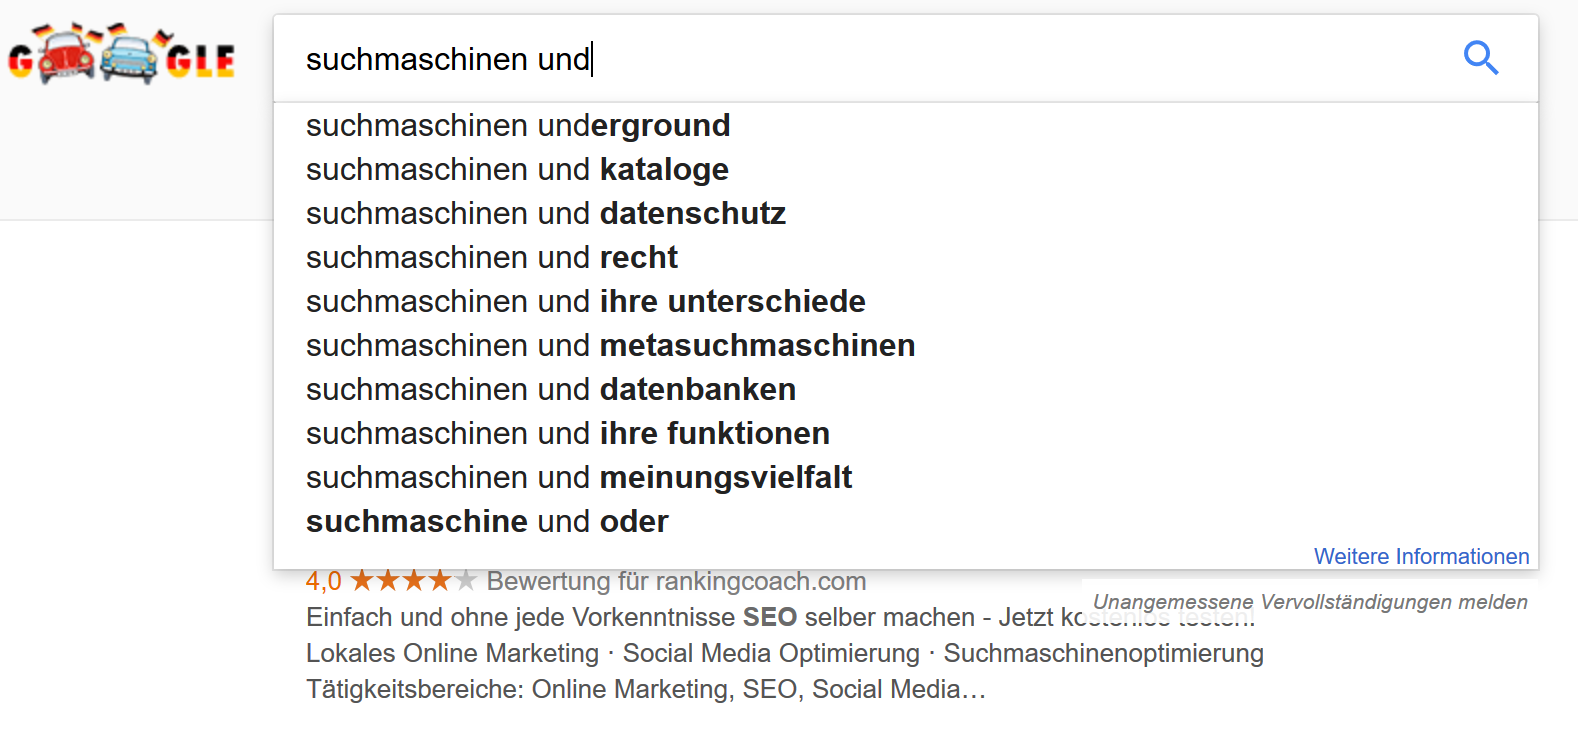
Task: Open the 'Weitere Informationen' link
Action: [x=1421, y=556]
